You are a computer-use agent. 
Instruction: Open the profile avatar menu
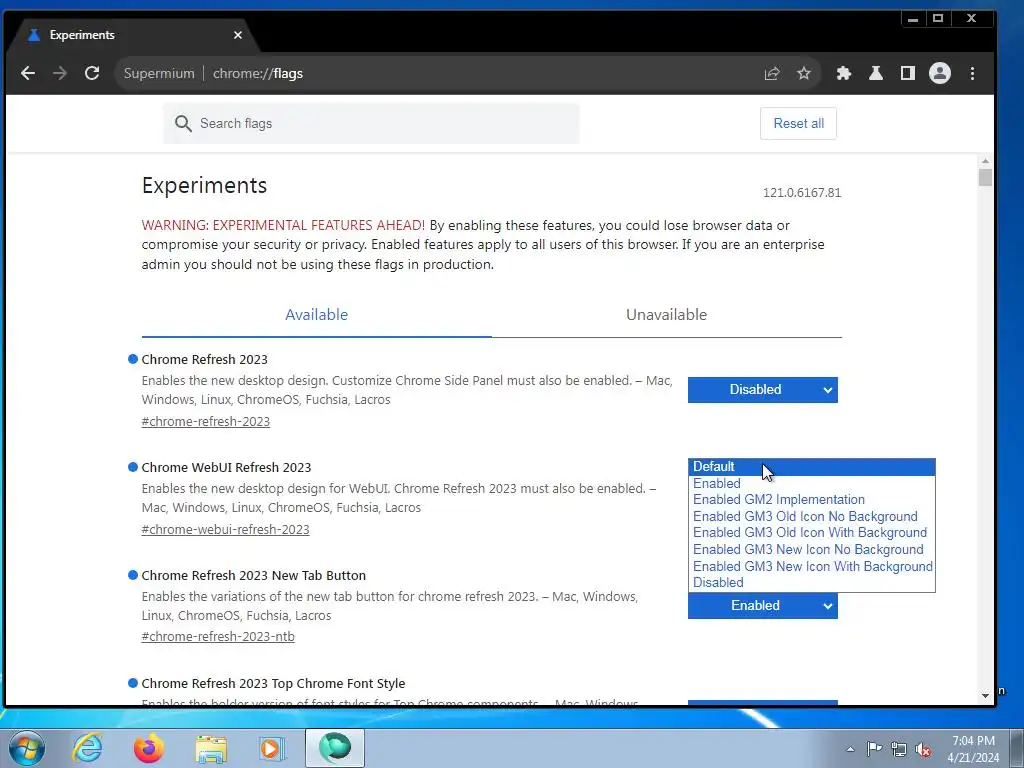[x=940, y=73]
